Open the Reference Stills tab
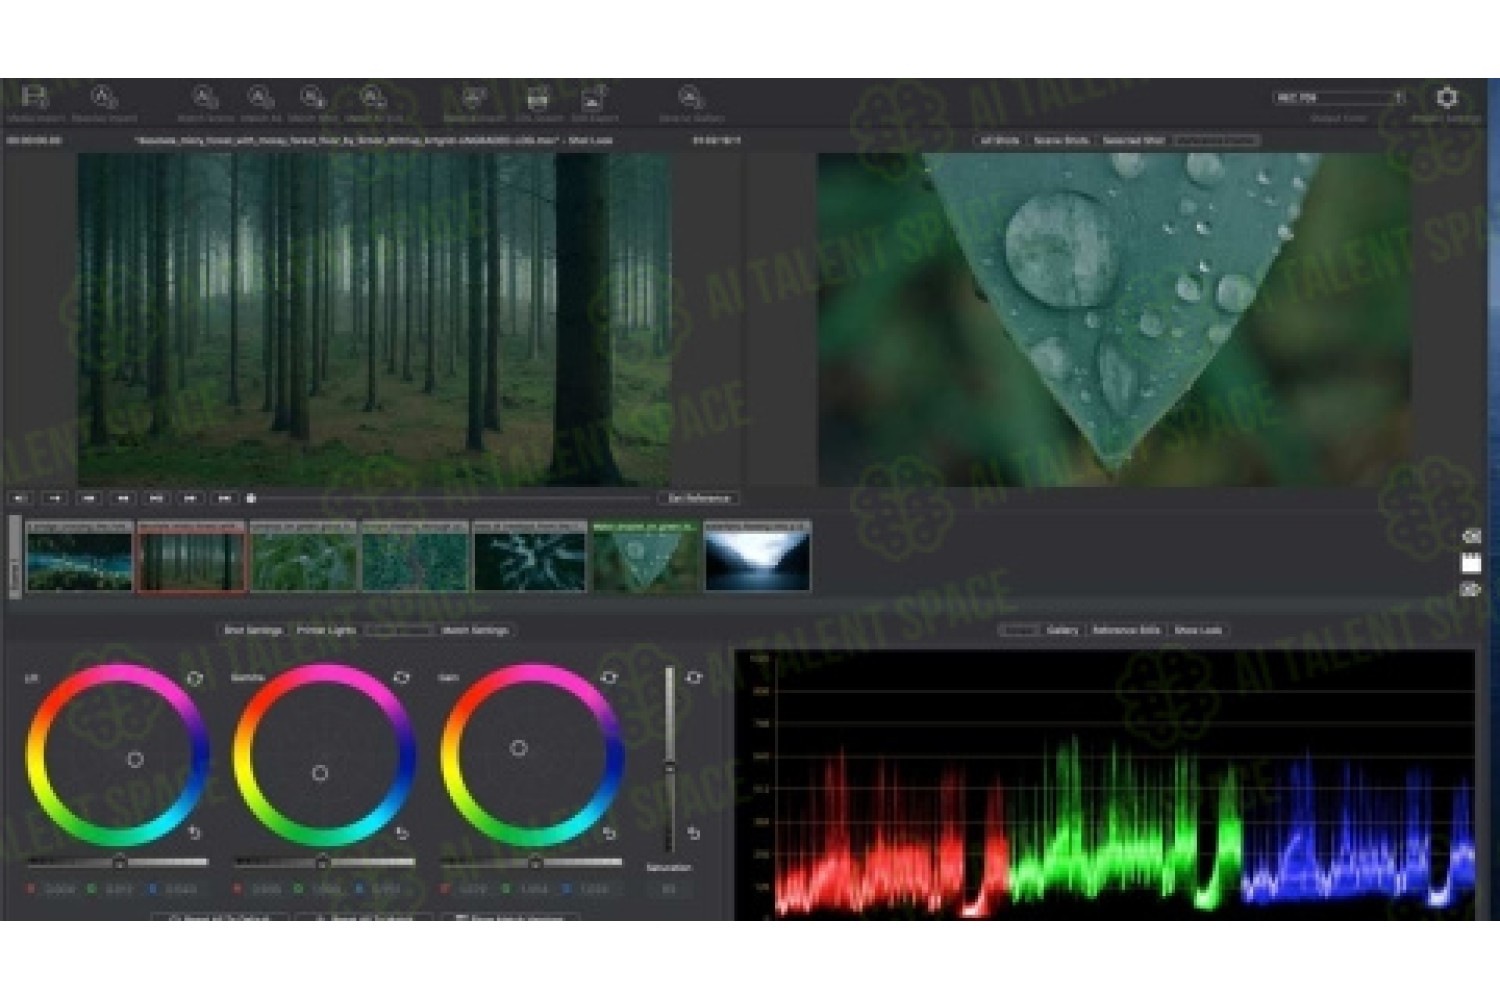Screen dimensions: 1500x1000 (1126, 630)
